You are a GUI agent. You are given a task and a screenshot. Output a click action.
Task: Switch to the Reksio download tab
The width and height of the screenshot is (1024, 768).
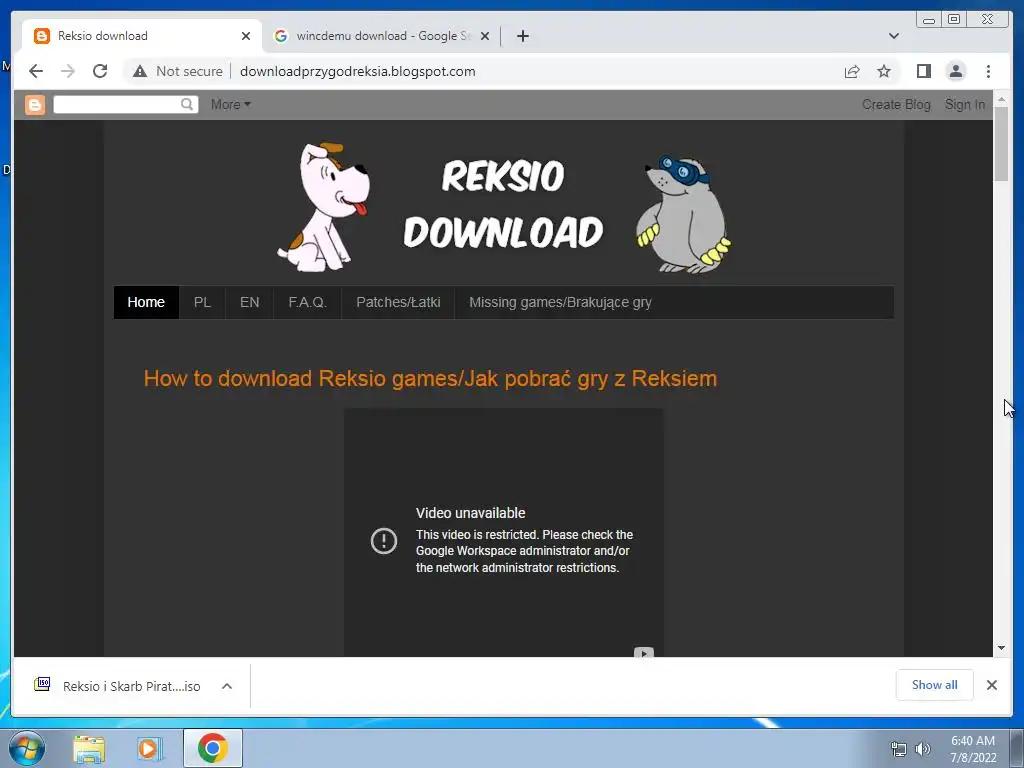click(x=140, y=36)
